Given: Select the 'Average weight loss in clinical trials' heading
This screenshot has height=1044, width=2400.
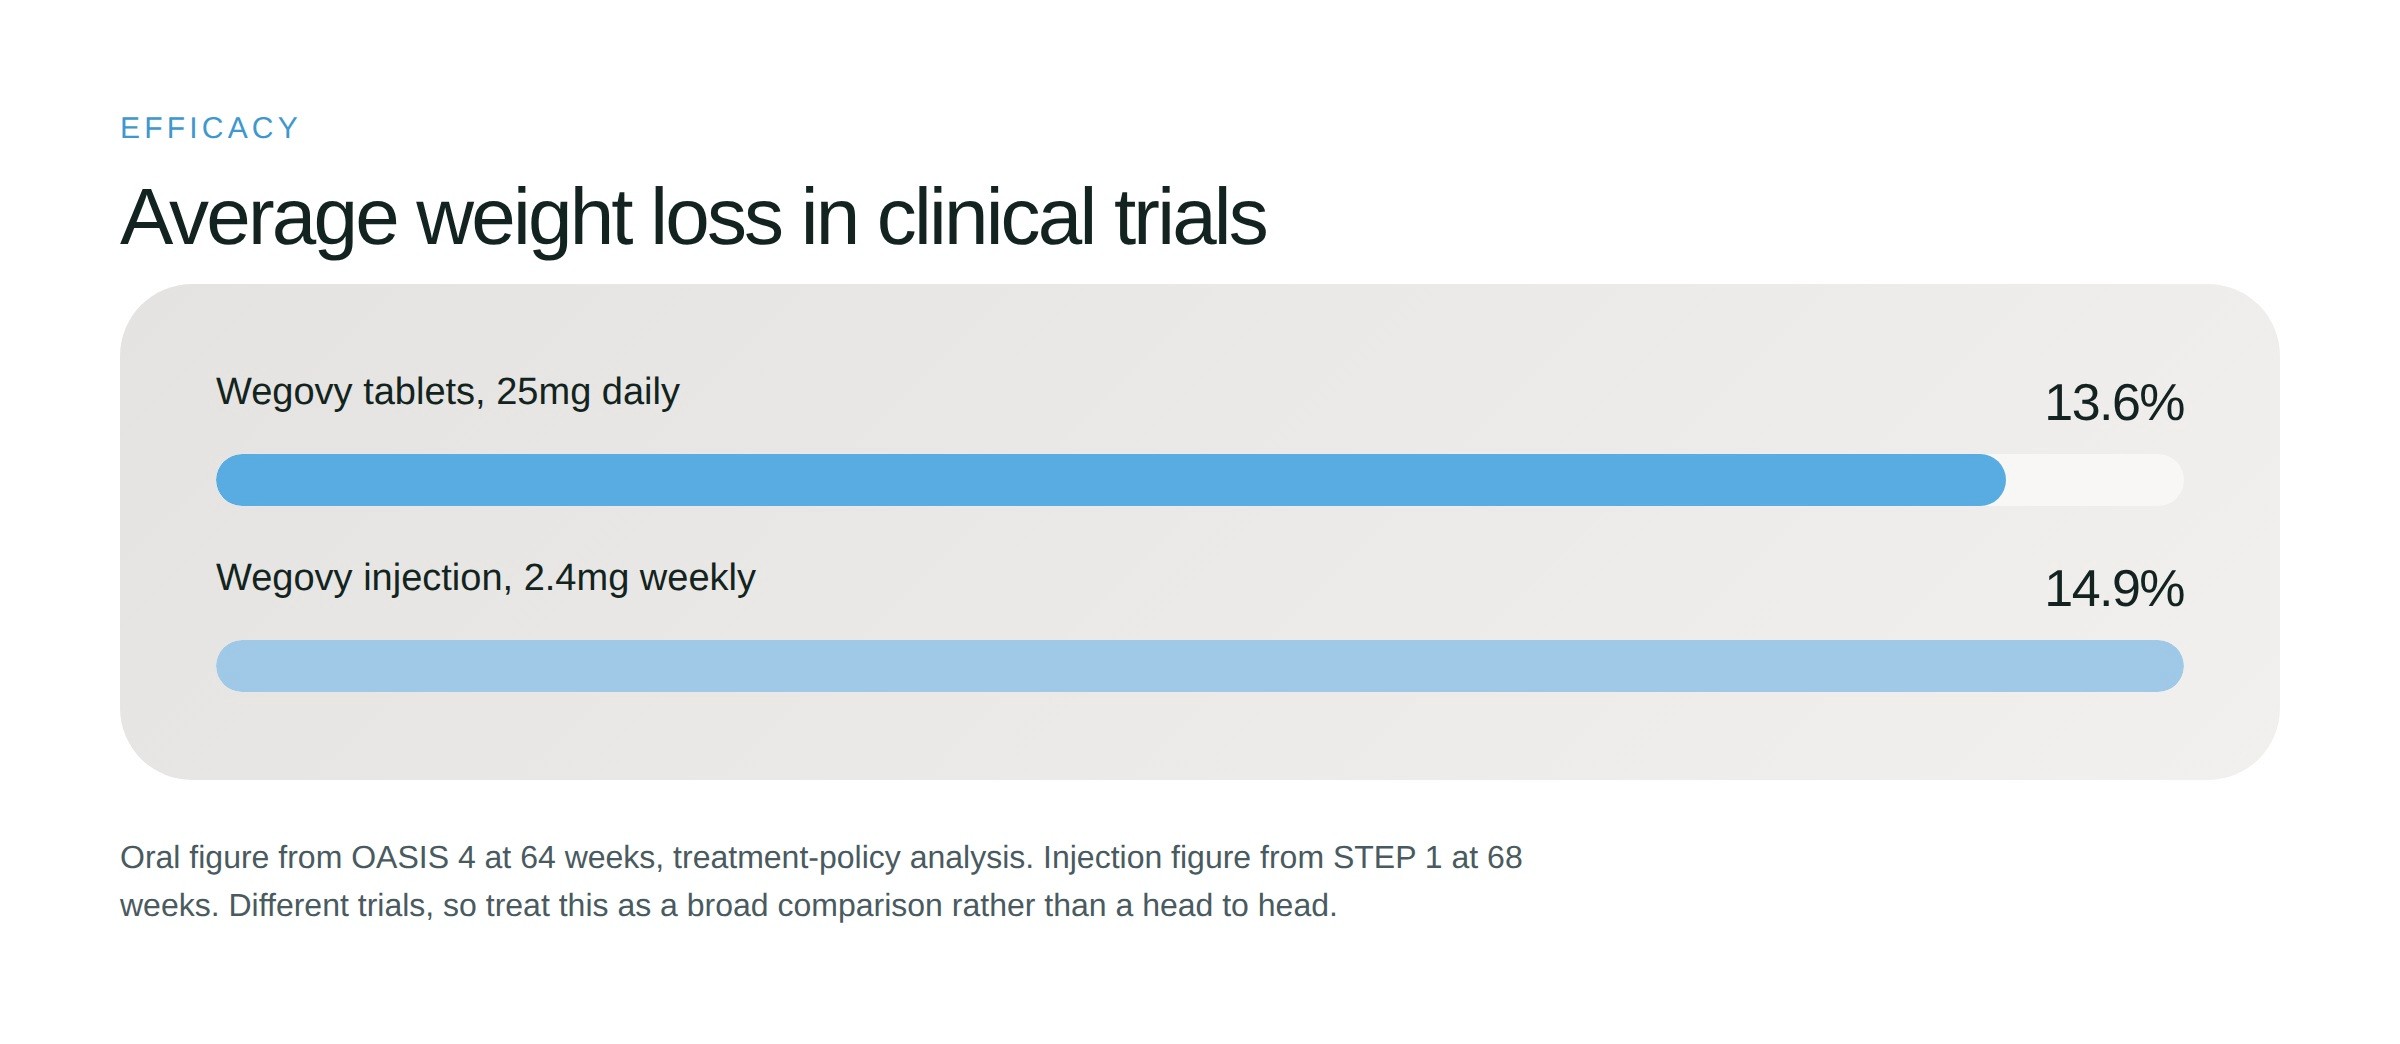Looking at the screenshot, I should tap(693, 217).
